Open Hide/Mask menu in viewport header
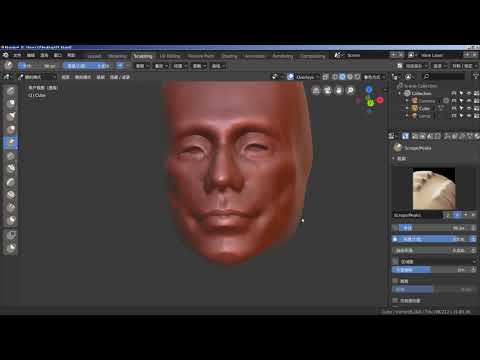Screen dimensions: 480x360 (x=120, y=77)
